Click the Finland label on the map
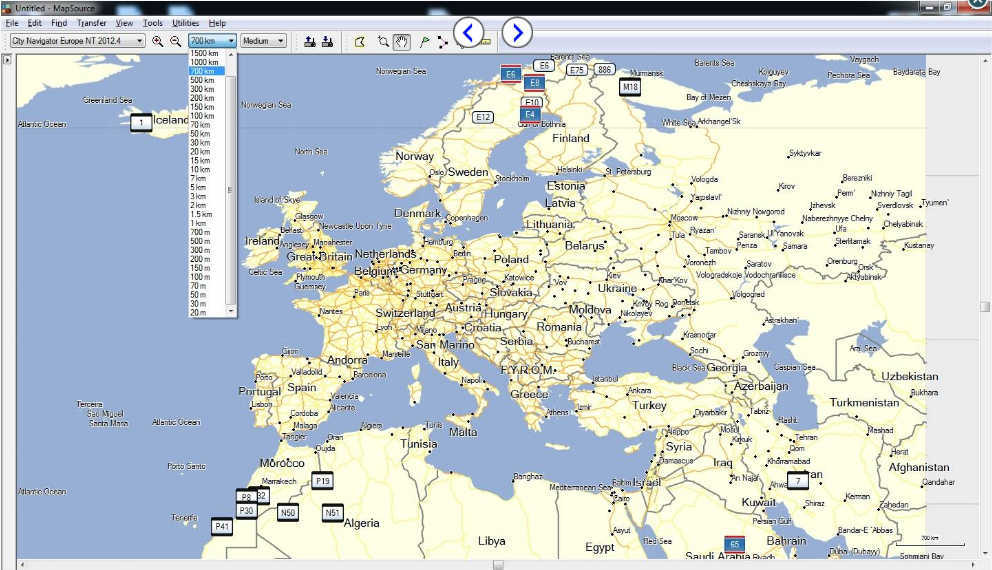Viewport: 992px width, 570px height. coord(571,138)
